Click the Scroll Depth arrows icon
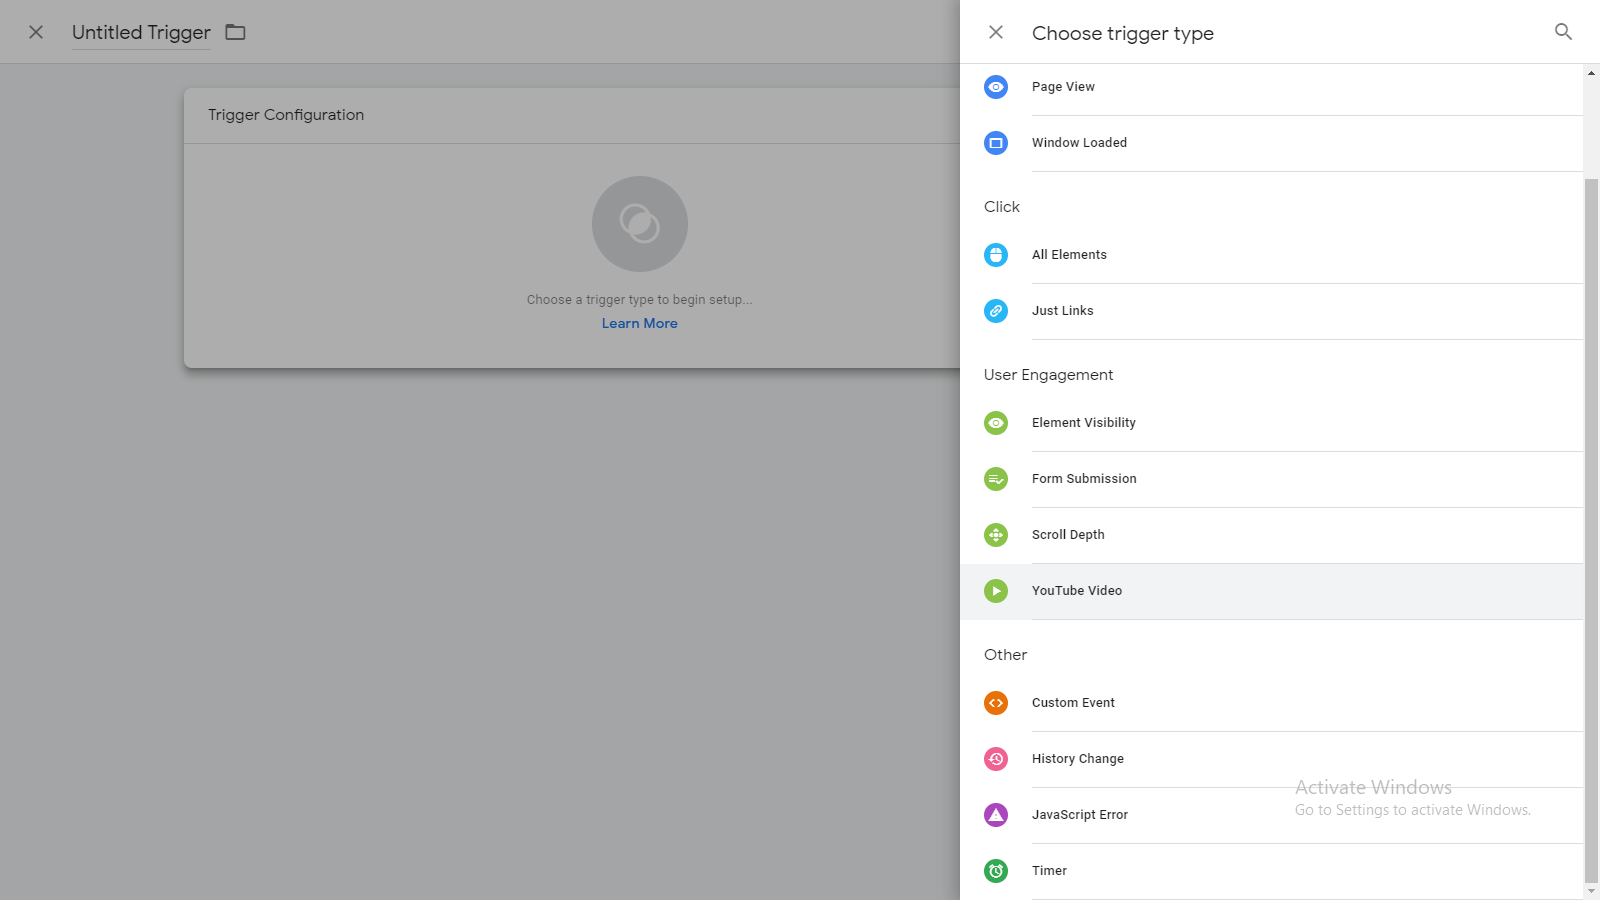The height and width of the screenshot is (904, 1600). point(996,535)
